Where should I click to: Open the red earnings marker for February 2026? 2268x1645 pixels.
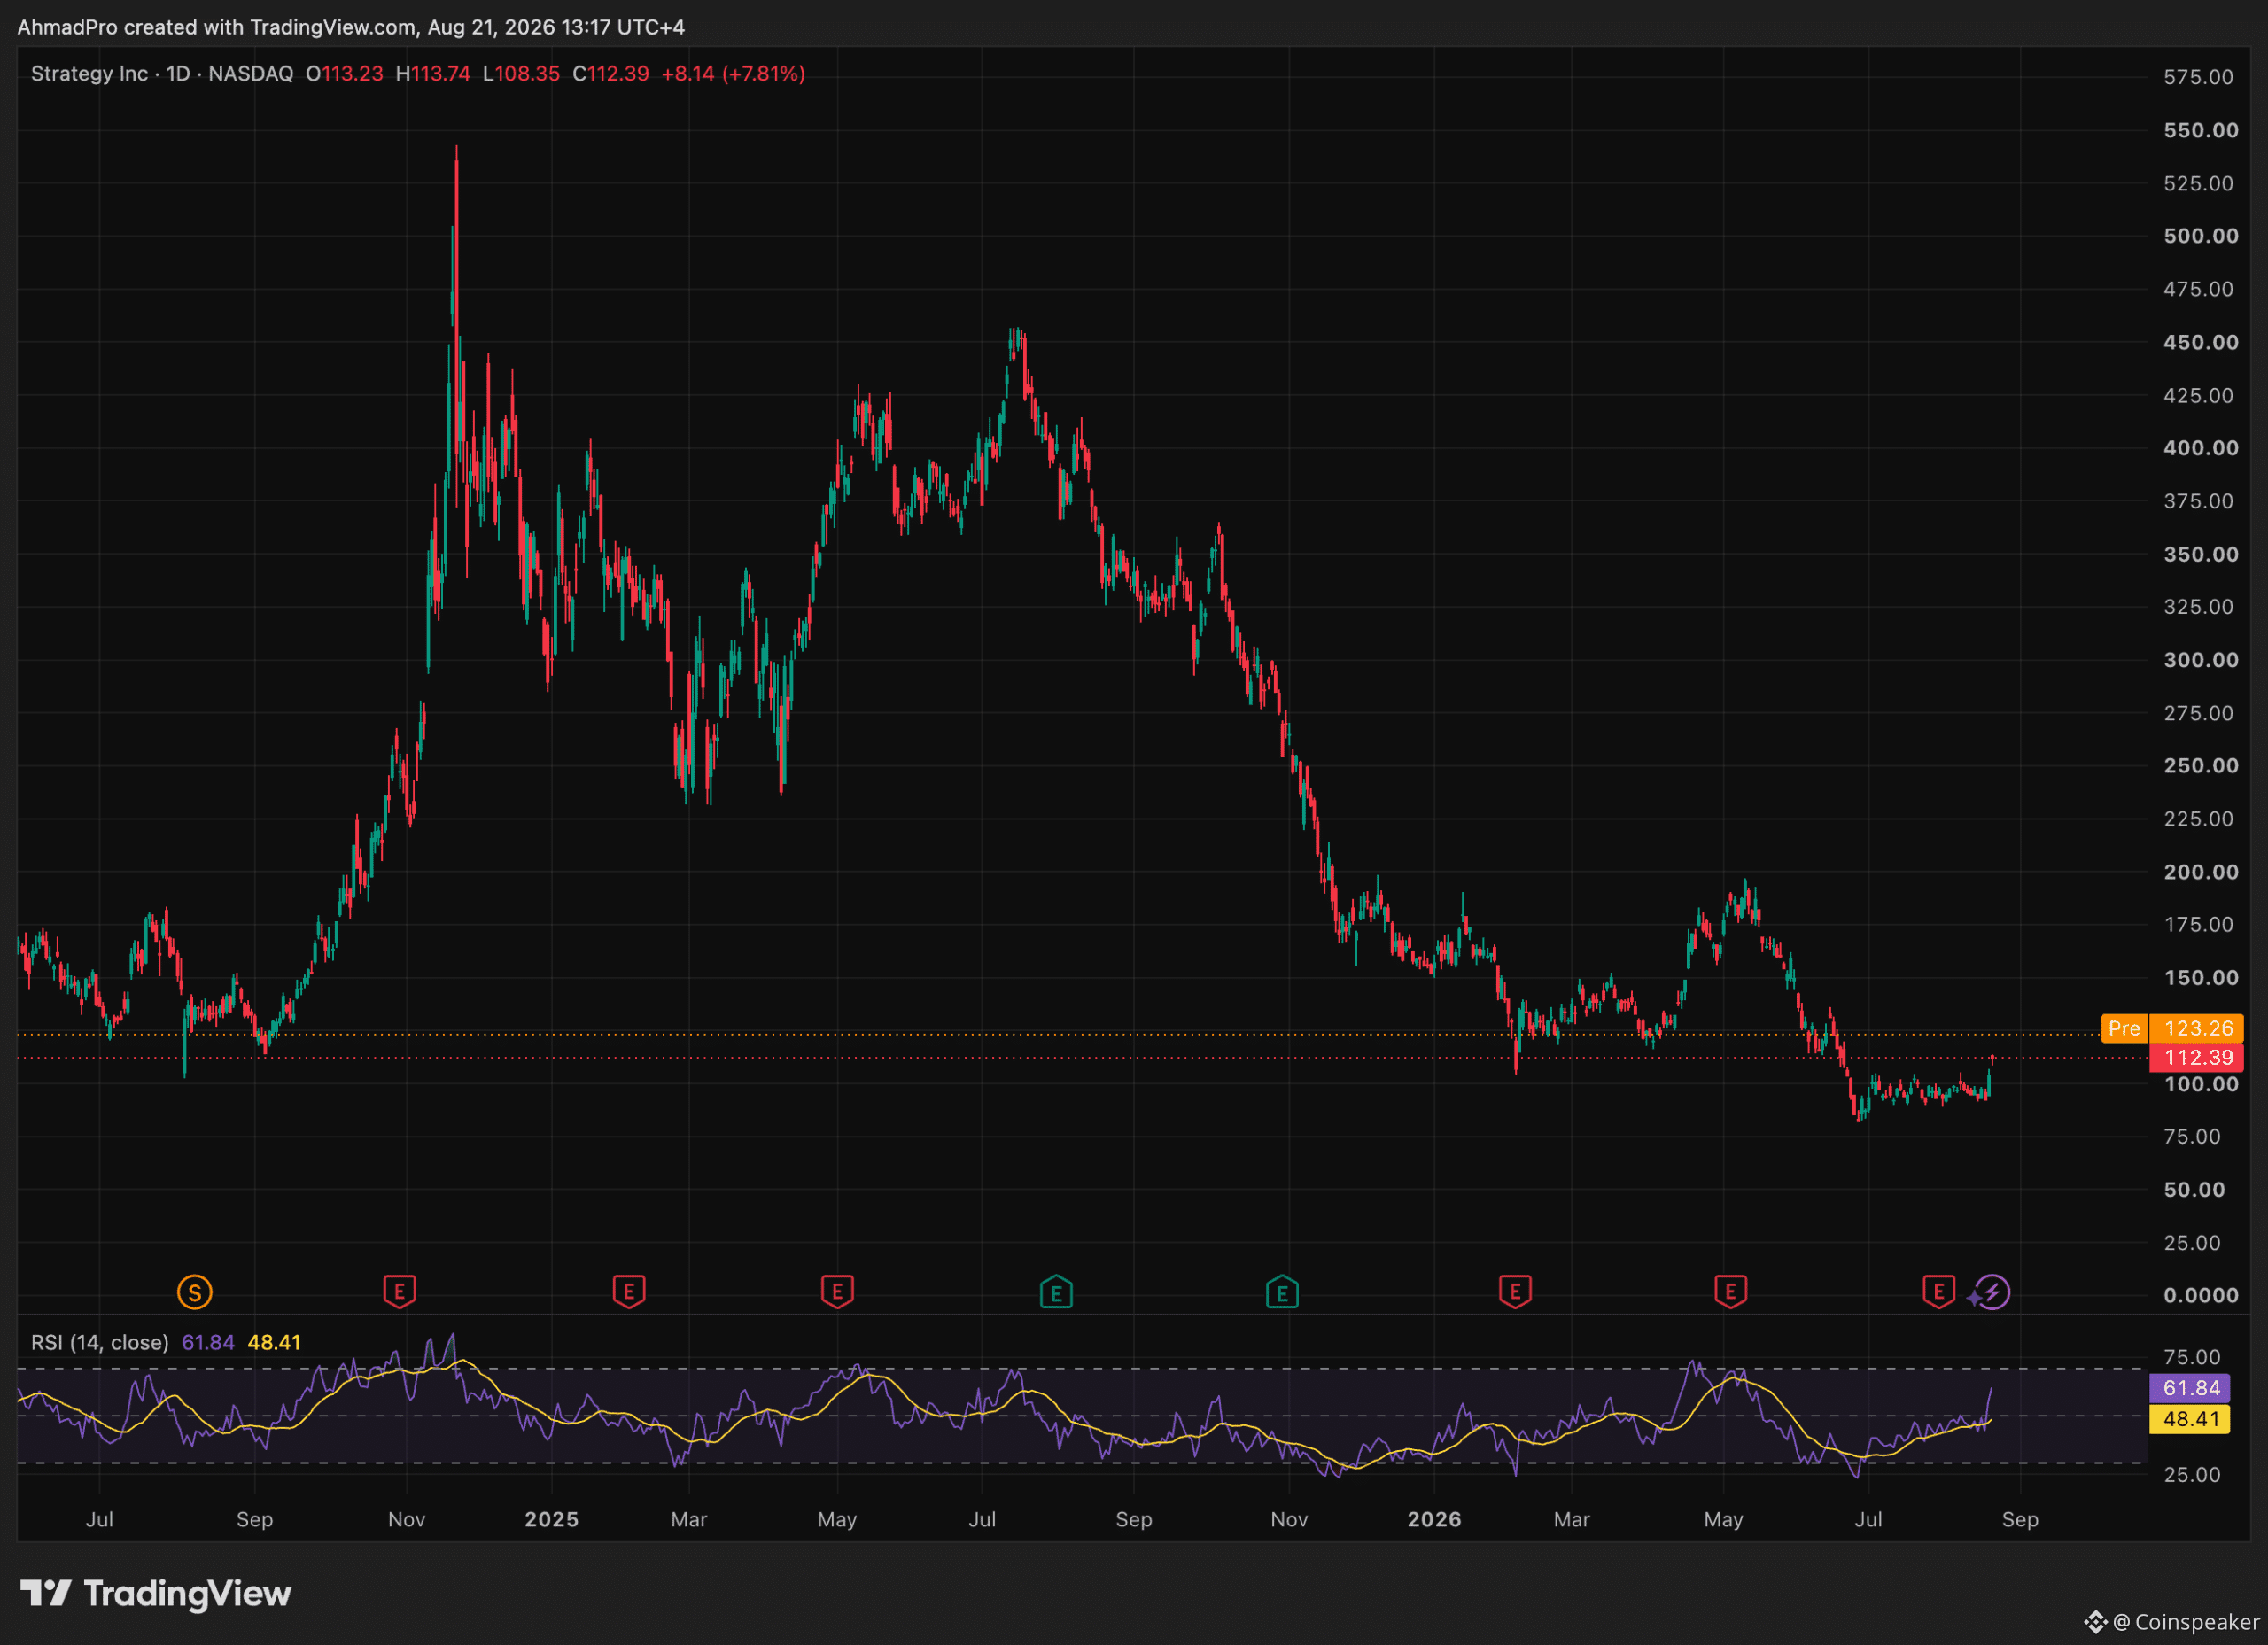tap(1515, 1291)
